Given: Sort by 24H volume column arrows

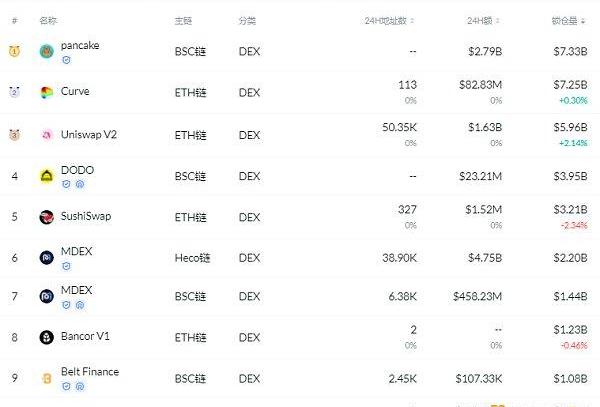Looking at the screenshot, I should (497, 21).
